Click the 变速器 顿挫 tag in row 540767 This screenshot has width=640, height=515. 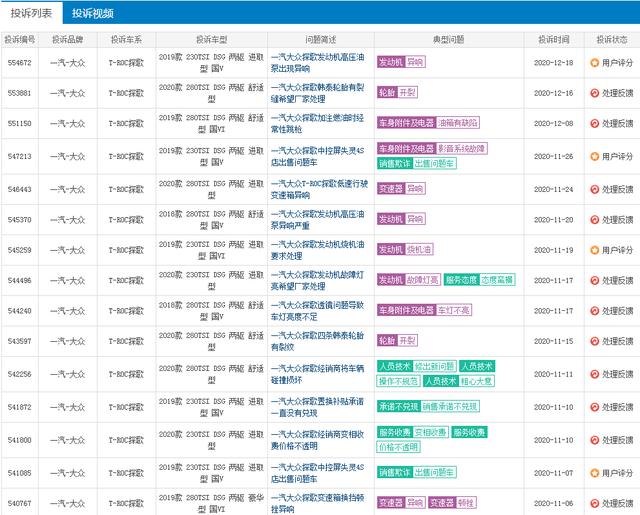click(x=452, y=503)
